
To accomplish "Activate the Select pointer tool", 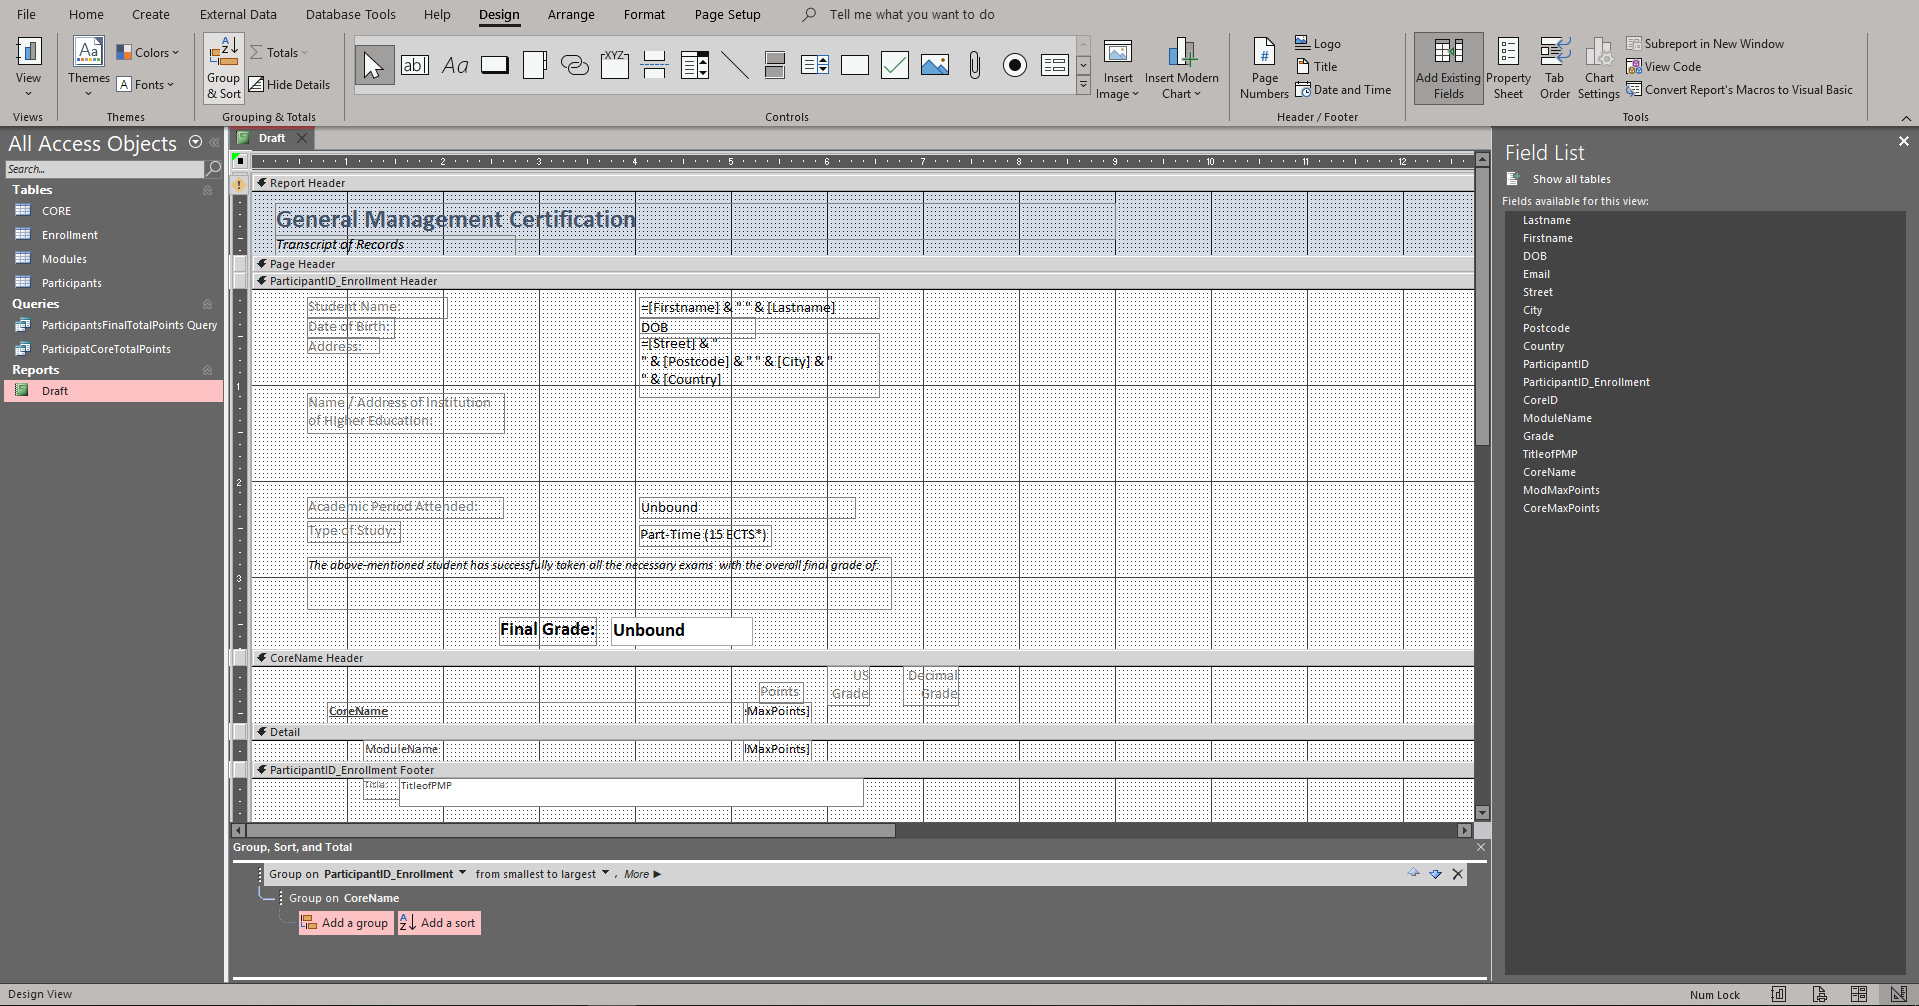I will [x=374, y=66].
